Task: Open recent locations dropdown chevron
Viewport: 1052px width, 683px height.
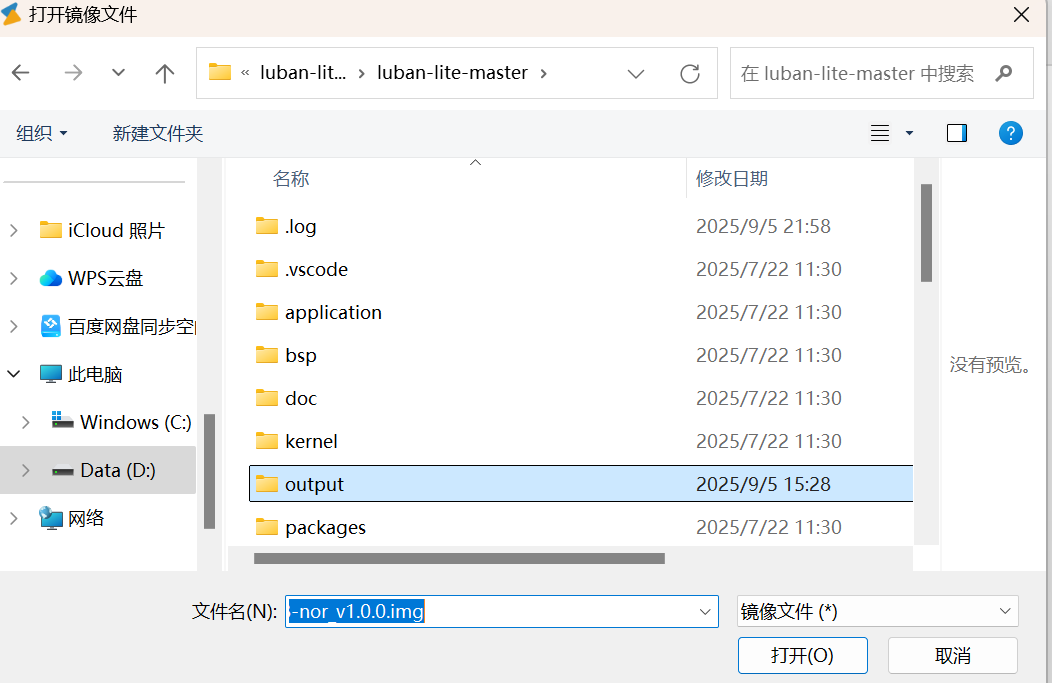Action: coord(118,72)
